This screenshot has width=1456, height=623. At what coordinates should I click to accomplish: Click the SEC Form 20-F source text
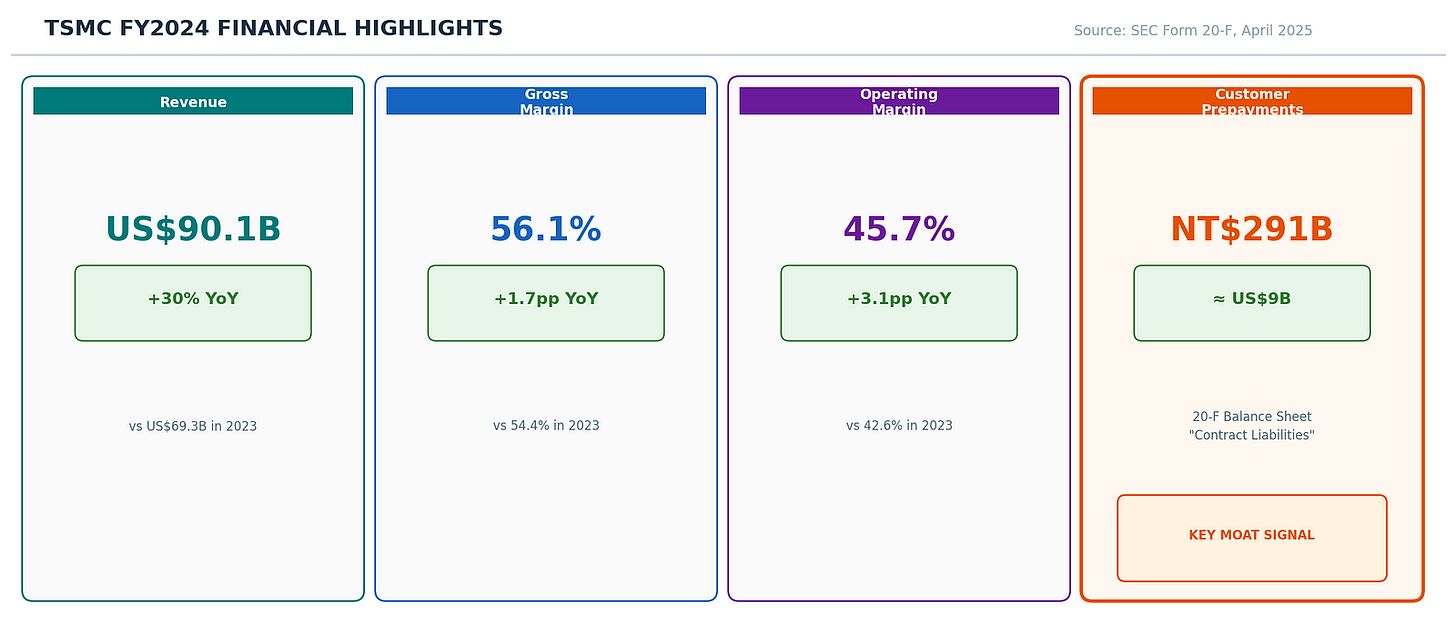[1193, 31]
